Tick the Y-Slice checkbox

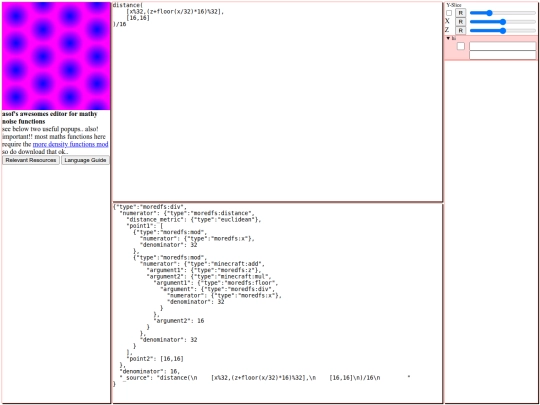point(449,13)
